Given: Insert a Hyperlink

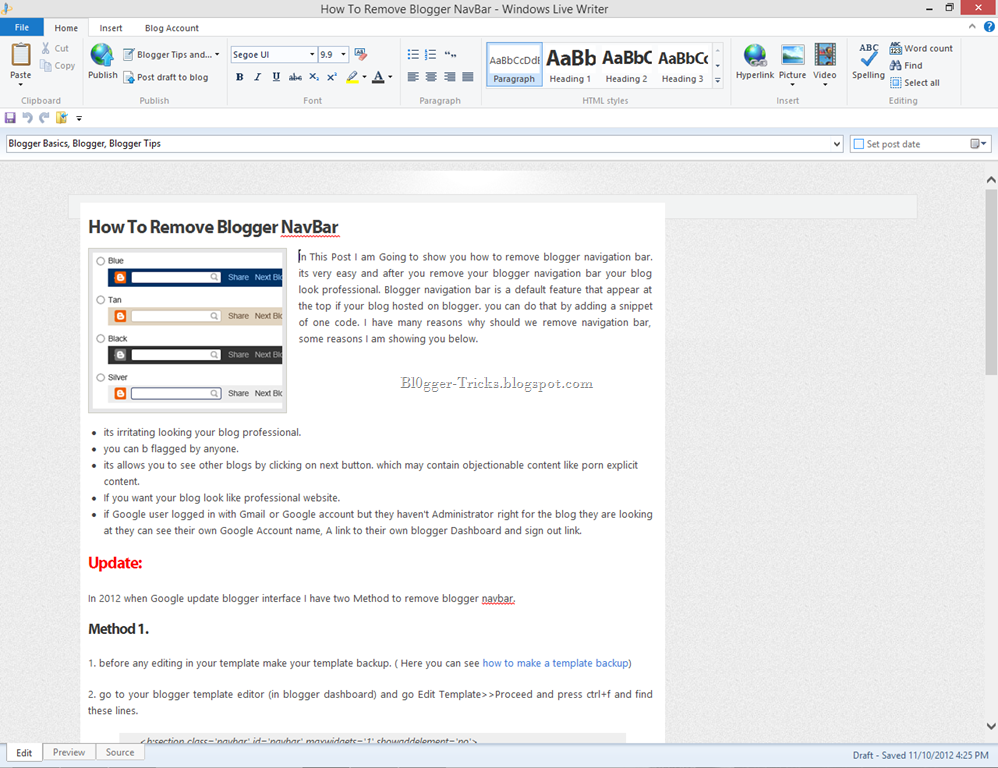Looking at the screenshot, I should pos(755,61).
